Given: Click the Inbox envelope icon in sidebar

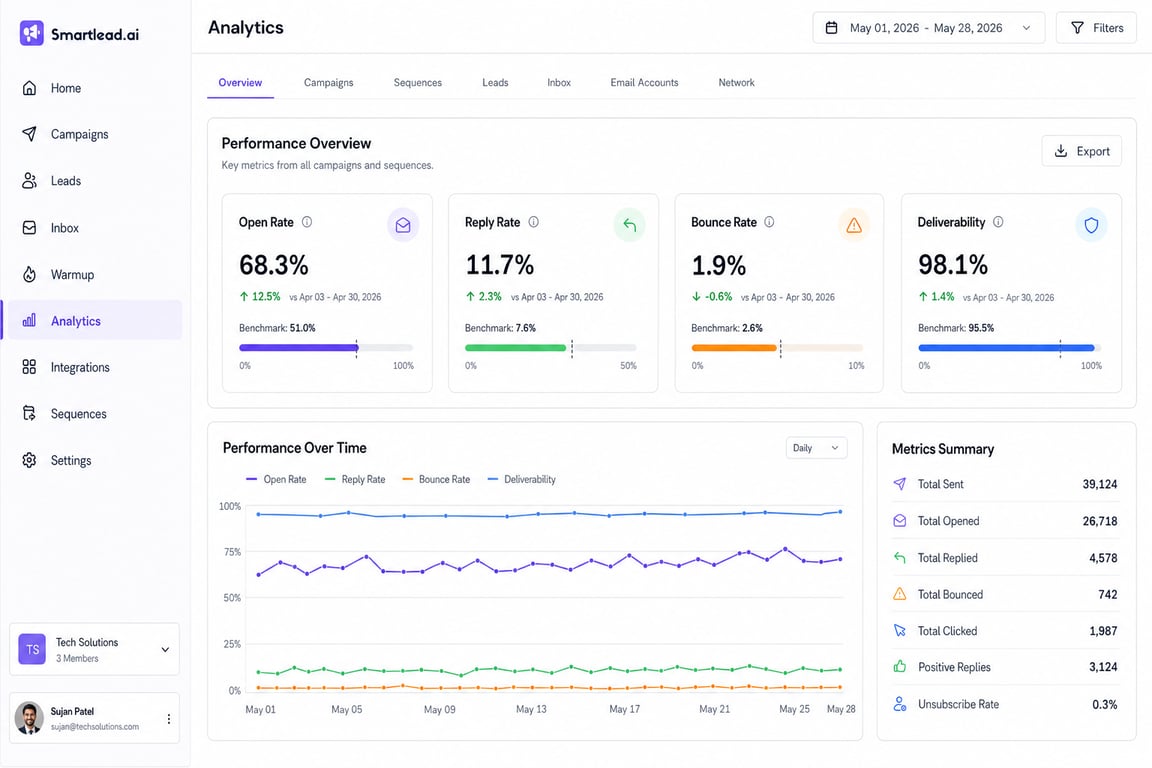Looking at the screenshot, I should tap(29, 228).
